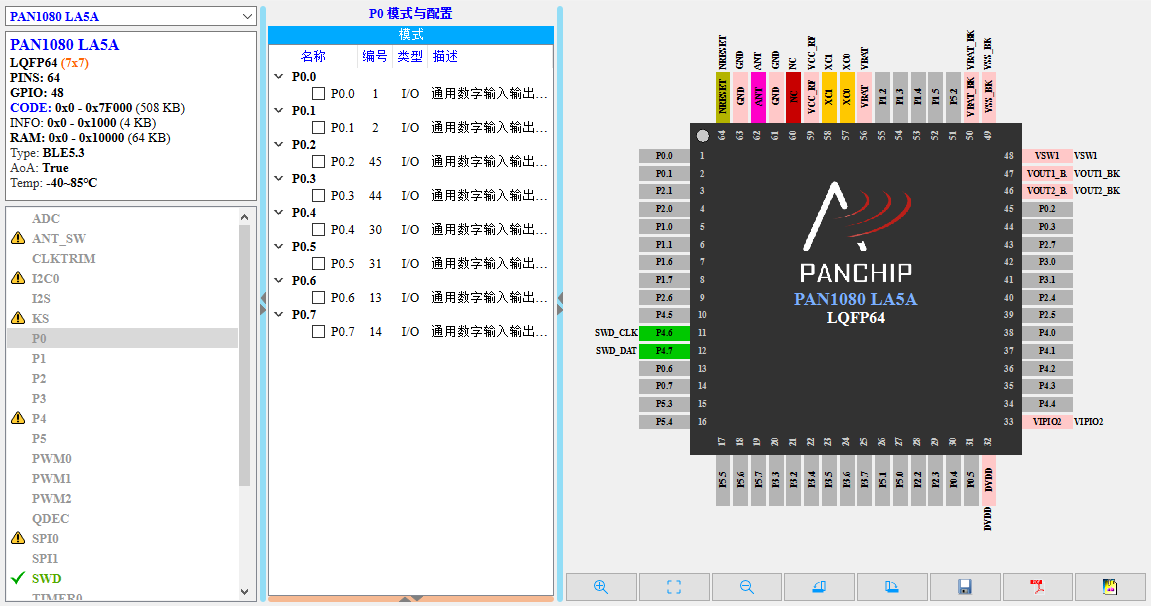The image size is (1151, 606).
Task: Collapse the P0.2 tree group
Action: (279, 145)
